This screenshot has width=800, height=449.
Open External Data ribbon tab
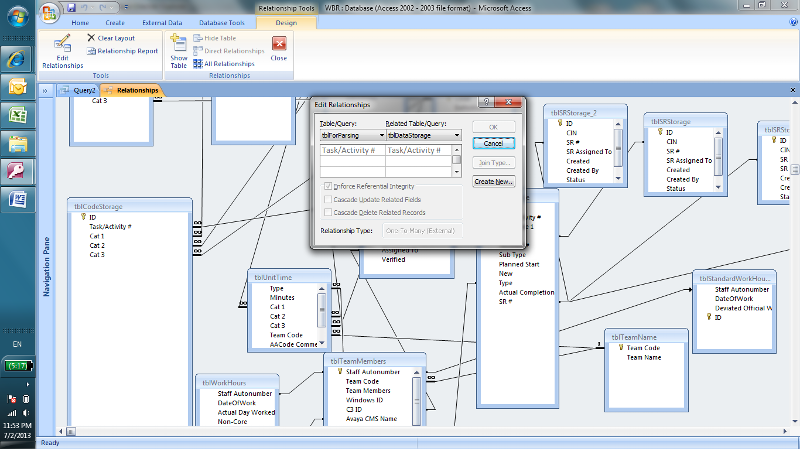(162, 23)
